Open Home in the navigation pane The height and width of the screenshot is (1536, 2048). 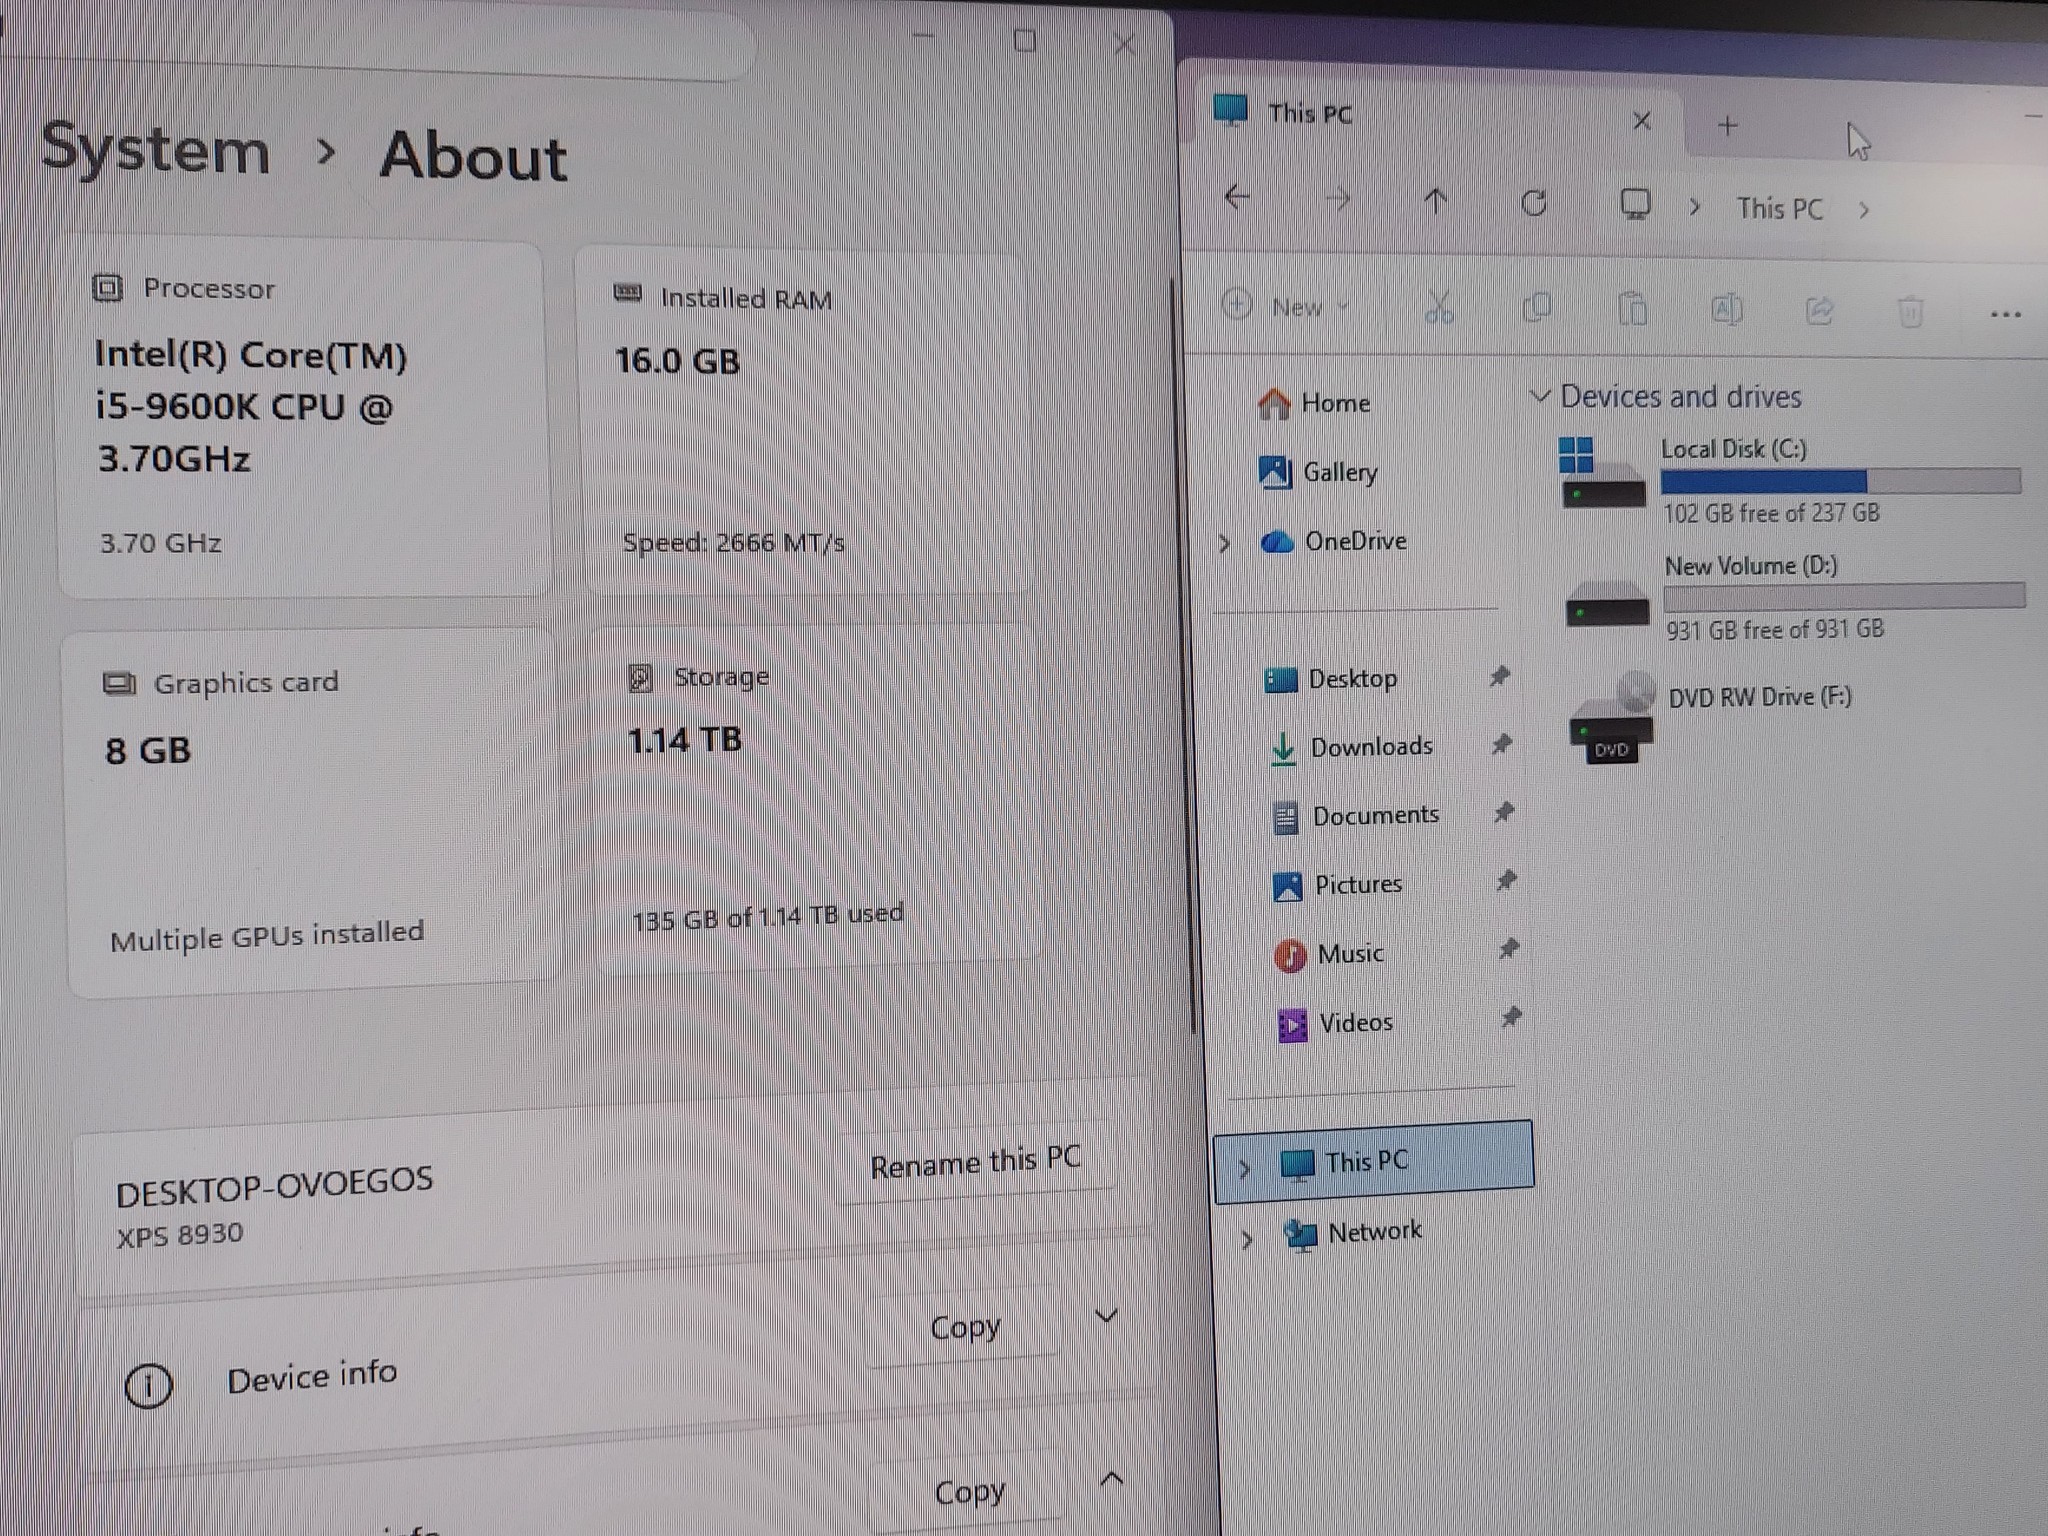(x=1314, y=403)
